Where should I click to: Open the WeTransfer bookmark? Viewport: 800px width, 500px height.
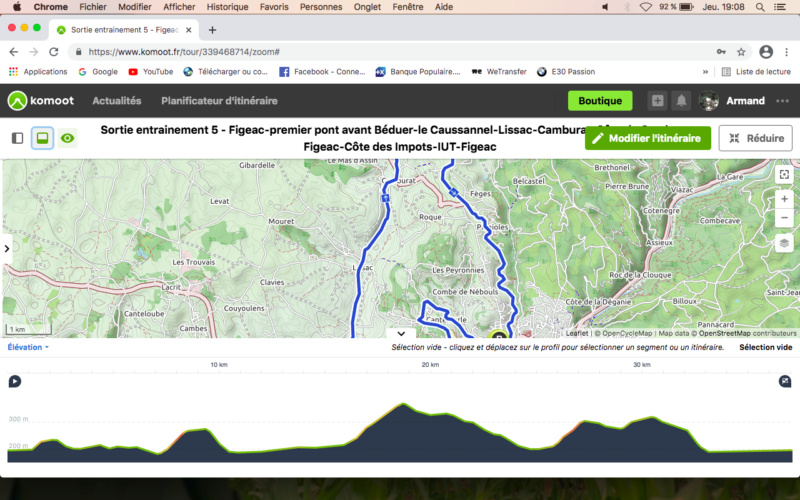point(499,72)
